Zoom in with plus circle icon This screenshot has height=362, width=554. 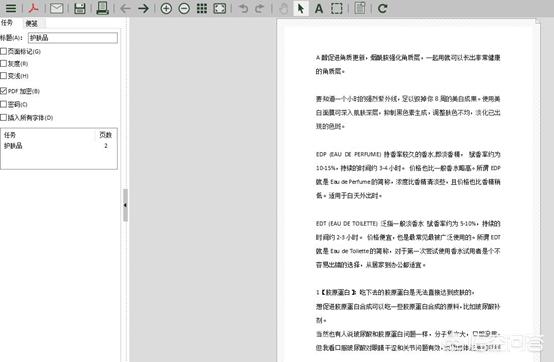pyautogui.click(x=166, y=8)
